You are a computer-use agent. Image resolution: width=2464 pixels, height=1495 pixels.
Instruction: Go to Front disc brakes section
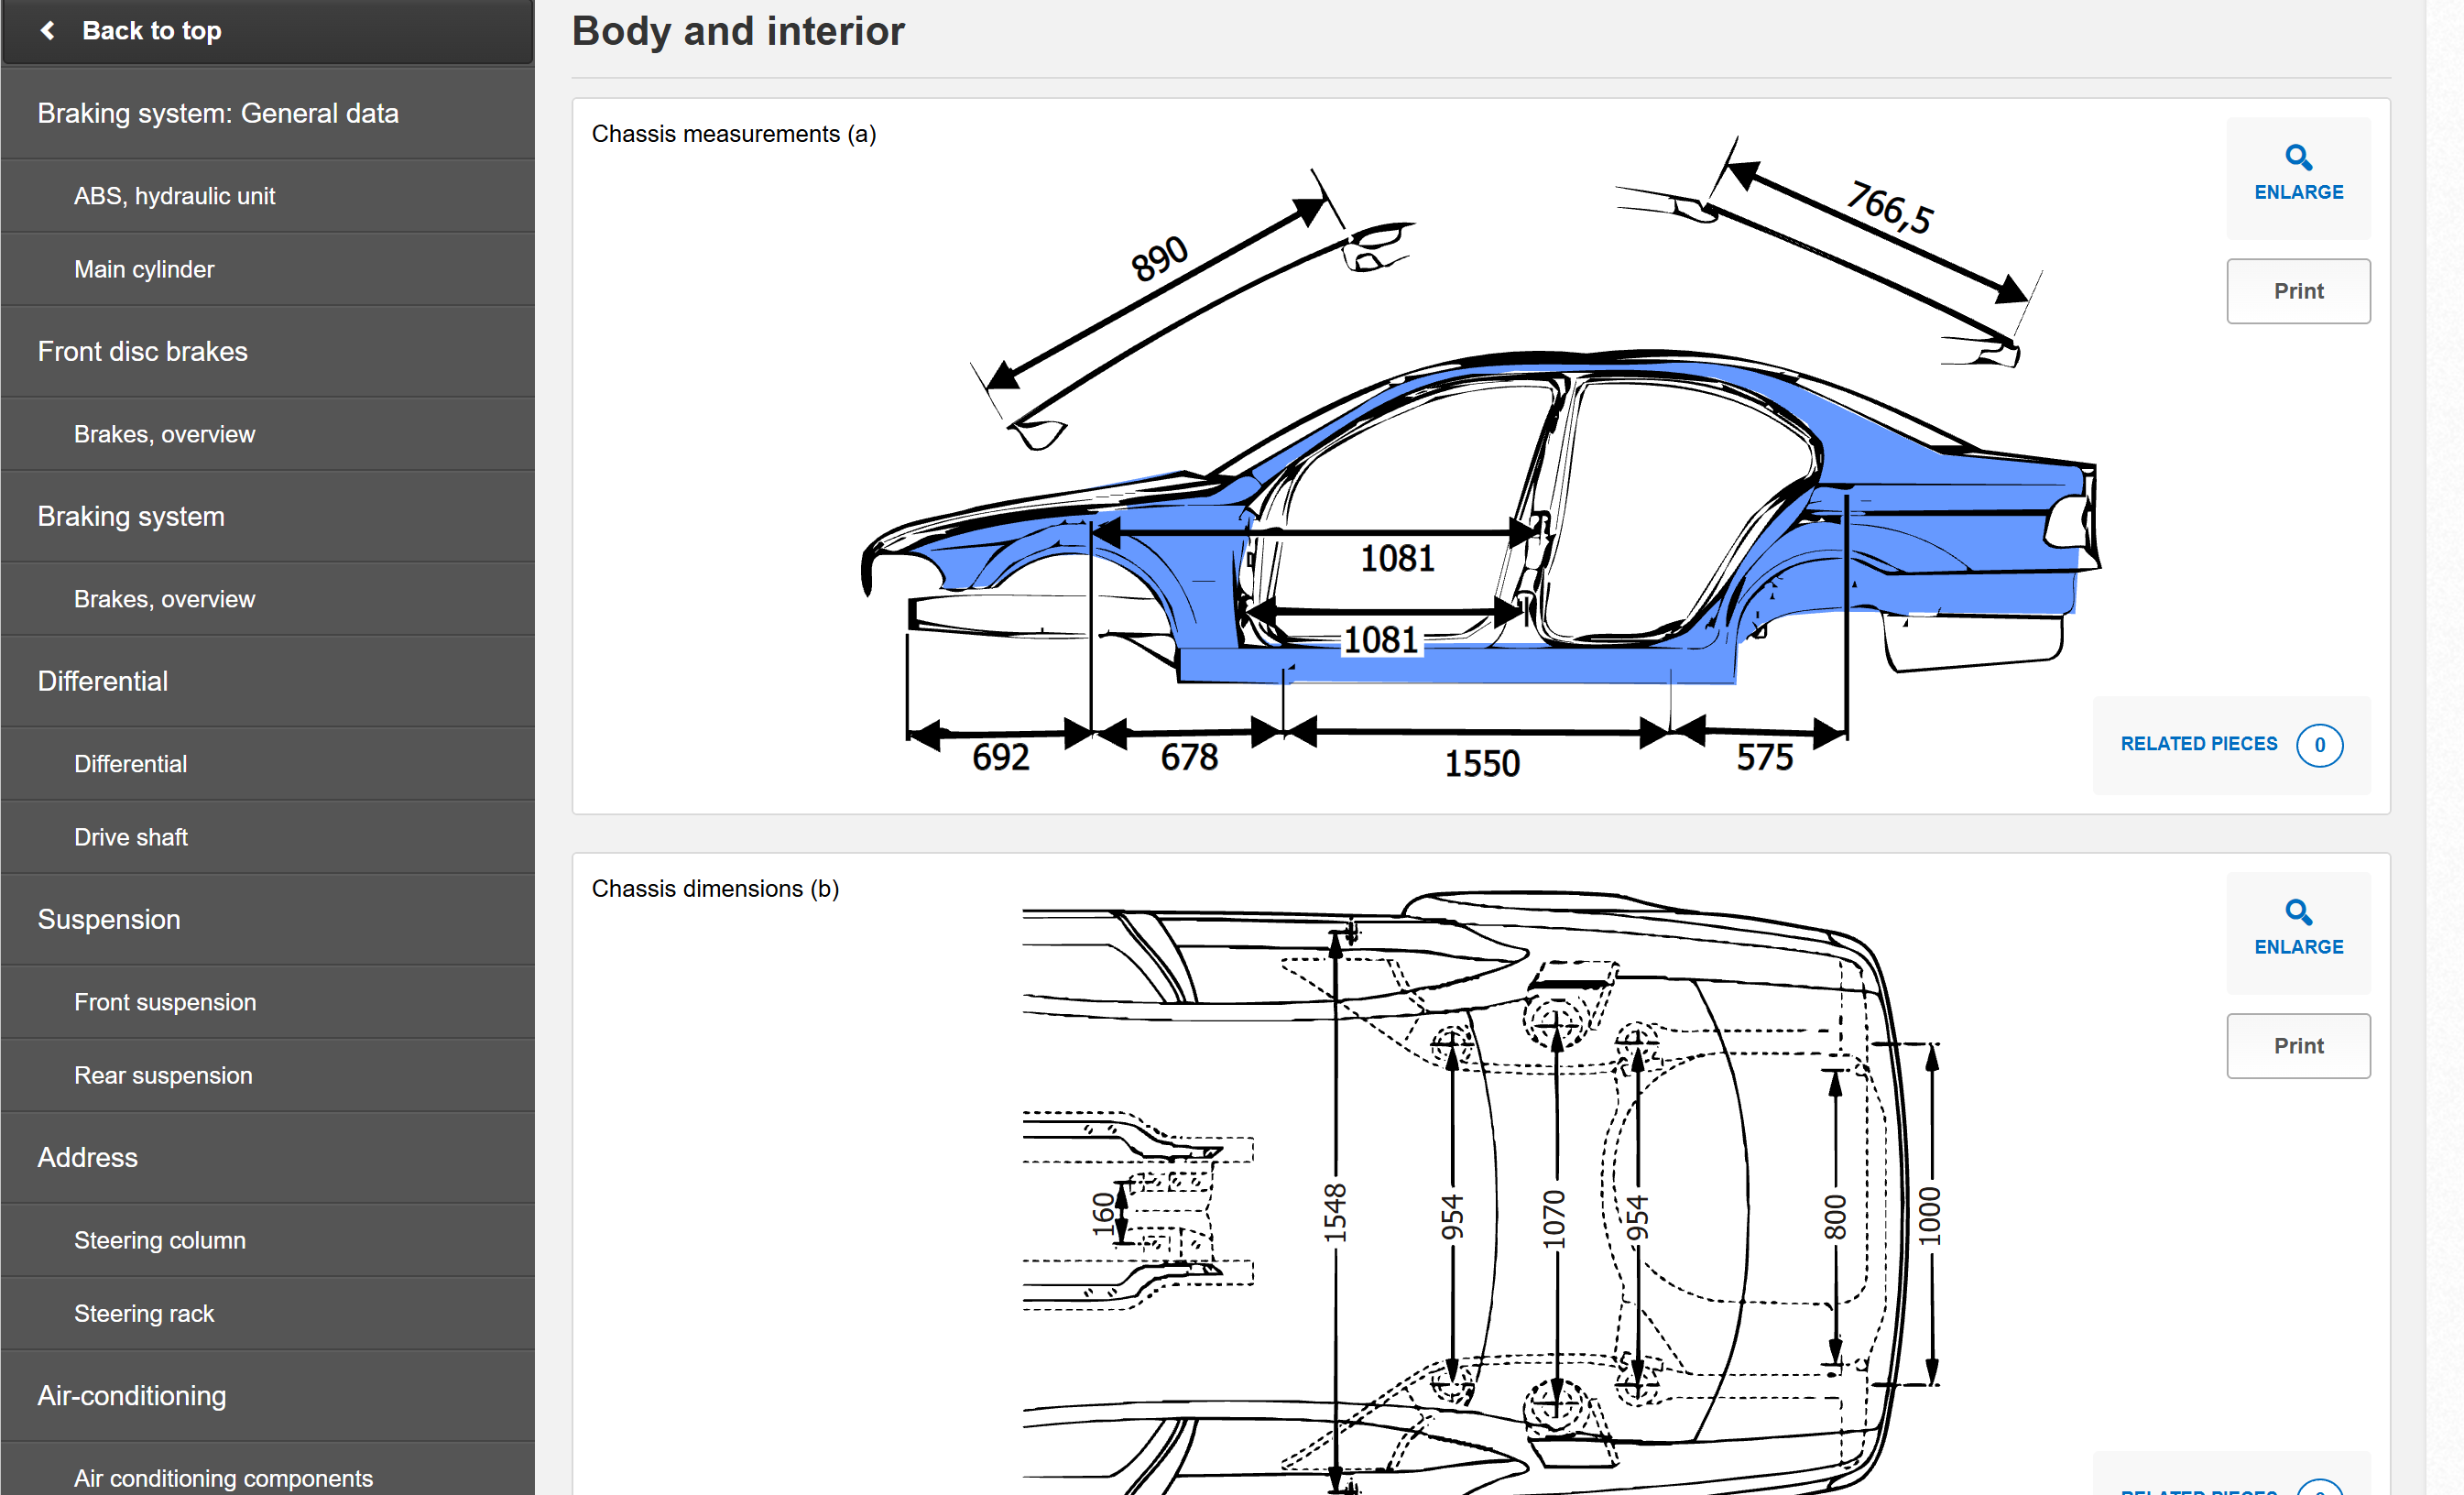[268, 352]
